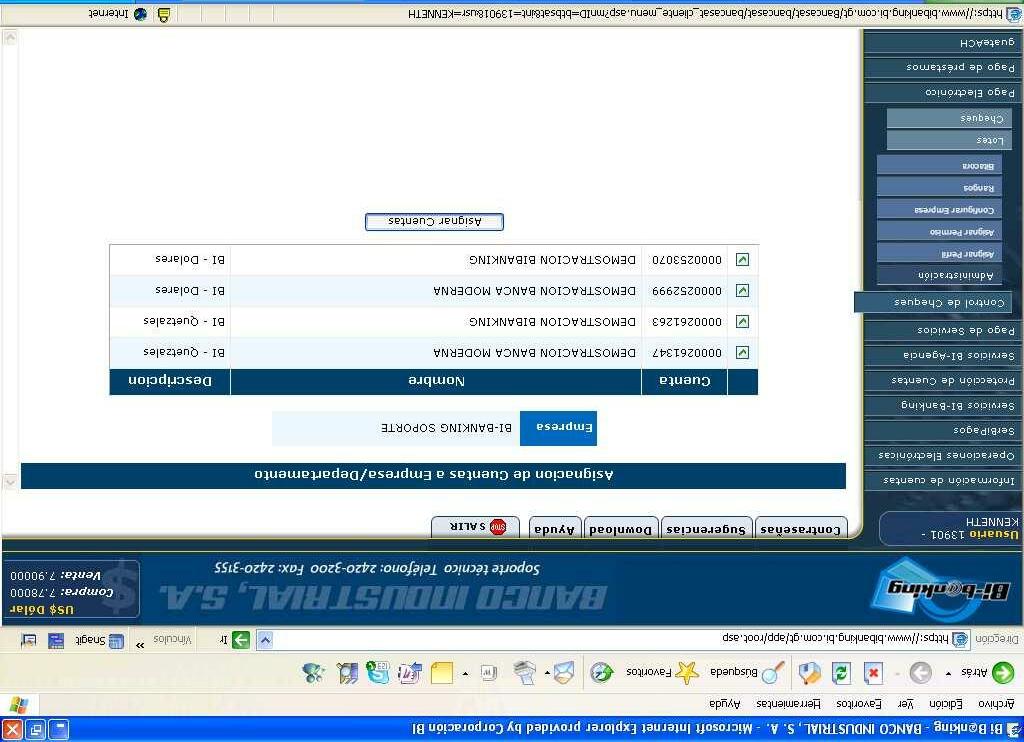This screenshot has height=742, width=1024.
Task: Open the Ver menu
Action: [905, 703]
